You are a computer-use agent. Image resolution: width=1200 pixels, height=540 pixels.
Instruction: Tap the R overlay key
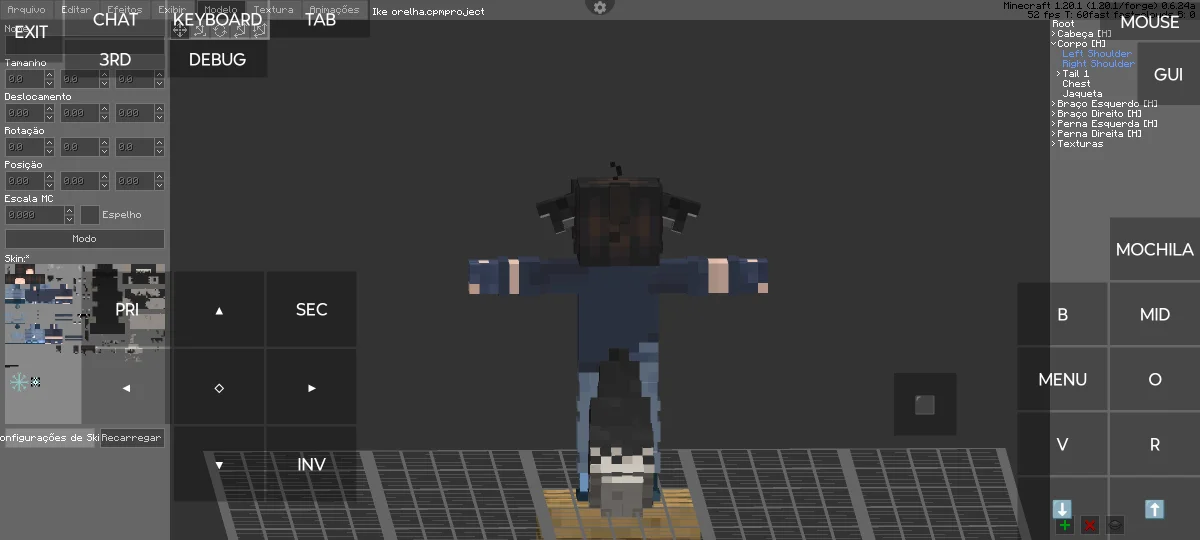click(x=1155, y=445)
